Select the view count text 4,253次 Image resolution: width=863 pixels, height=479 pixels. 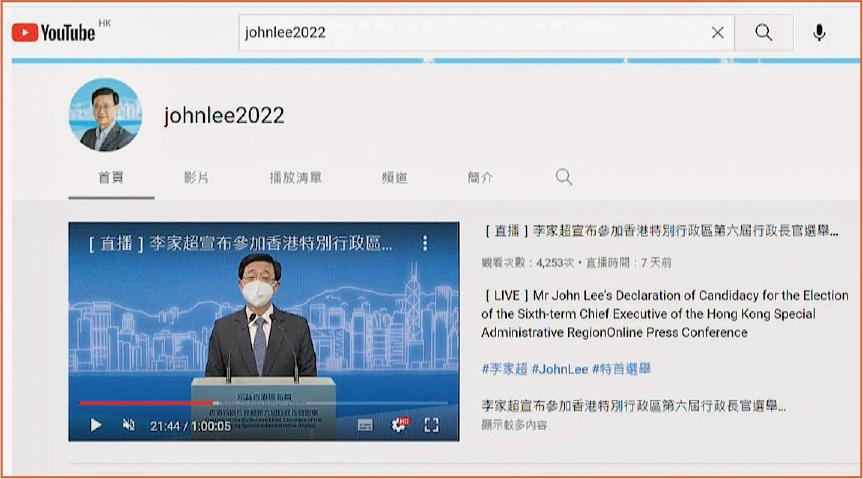(555, 263)
